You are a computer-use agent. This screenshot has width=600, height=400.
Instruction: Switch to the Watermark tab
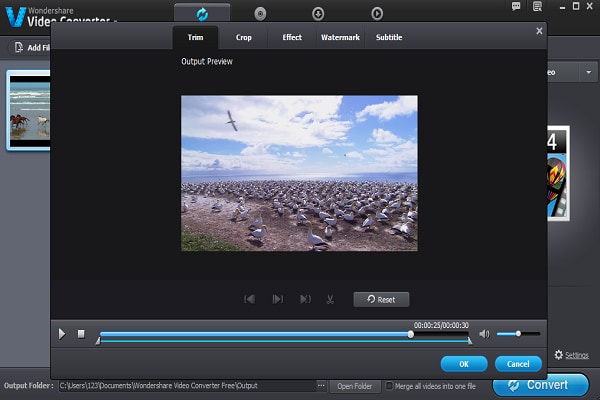tap(340, 37)
